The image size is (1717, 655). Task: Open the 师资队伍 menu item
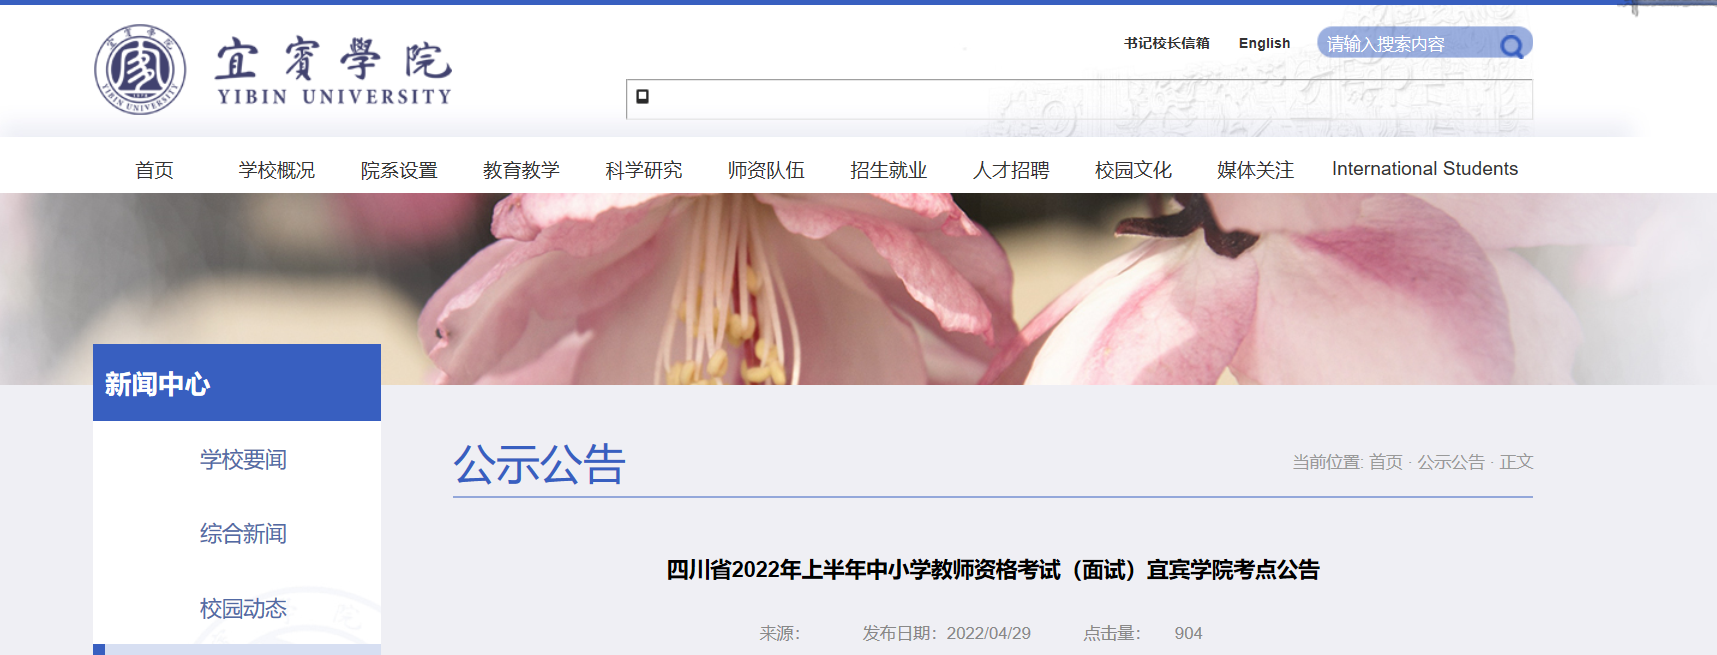(x=766, y=170)
